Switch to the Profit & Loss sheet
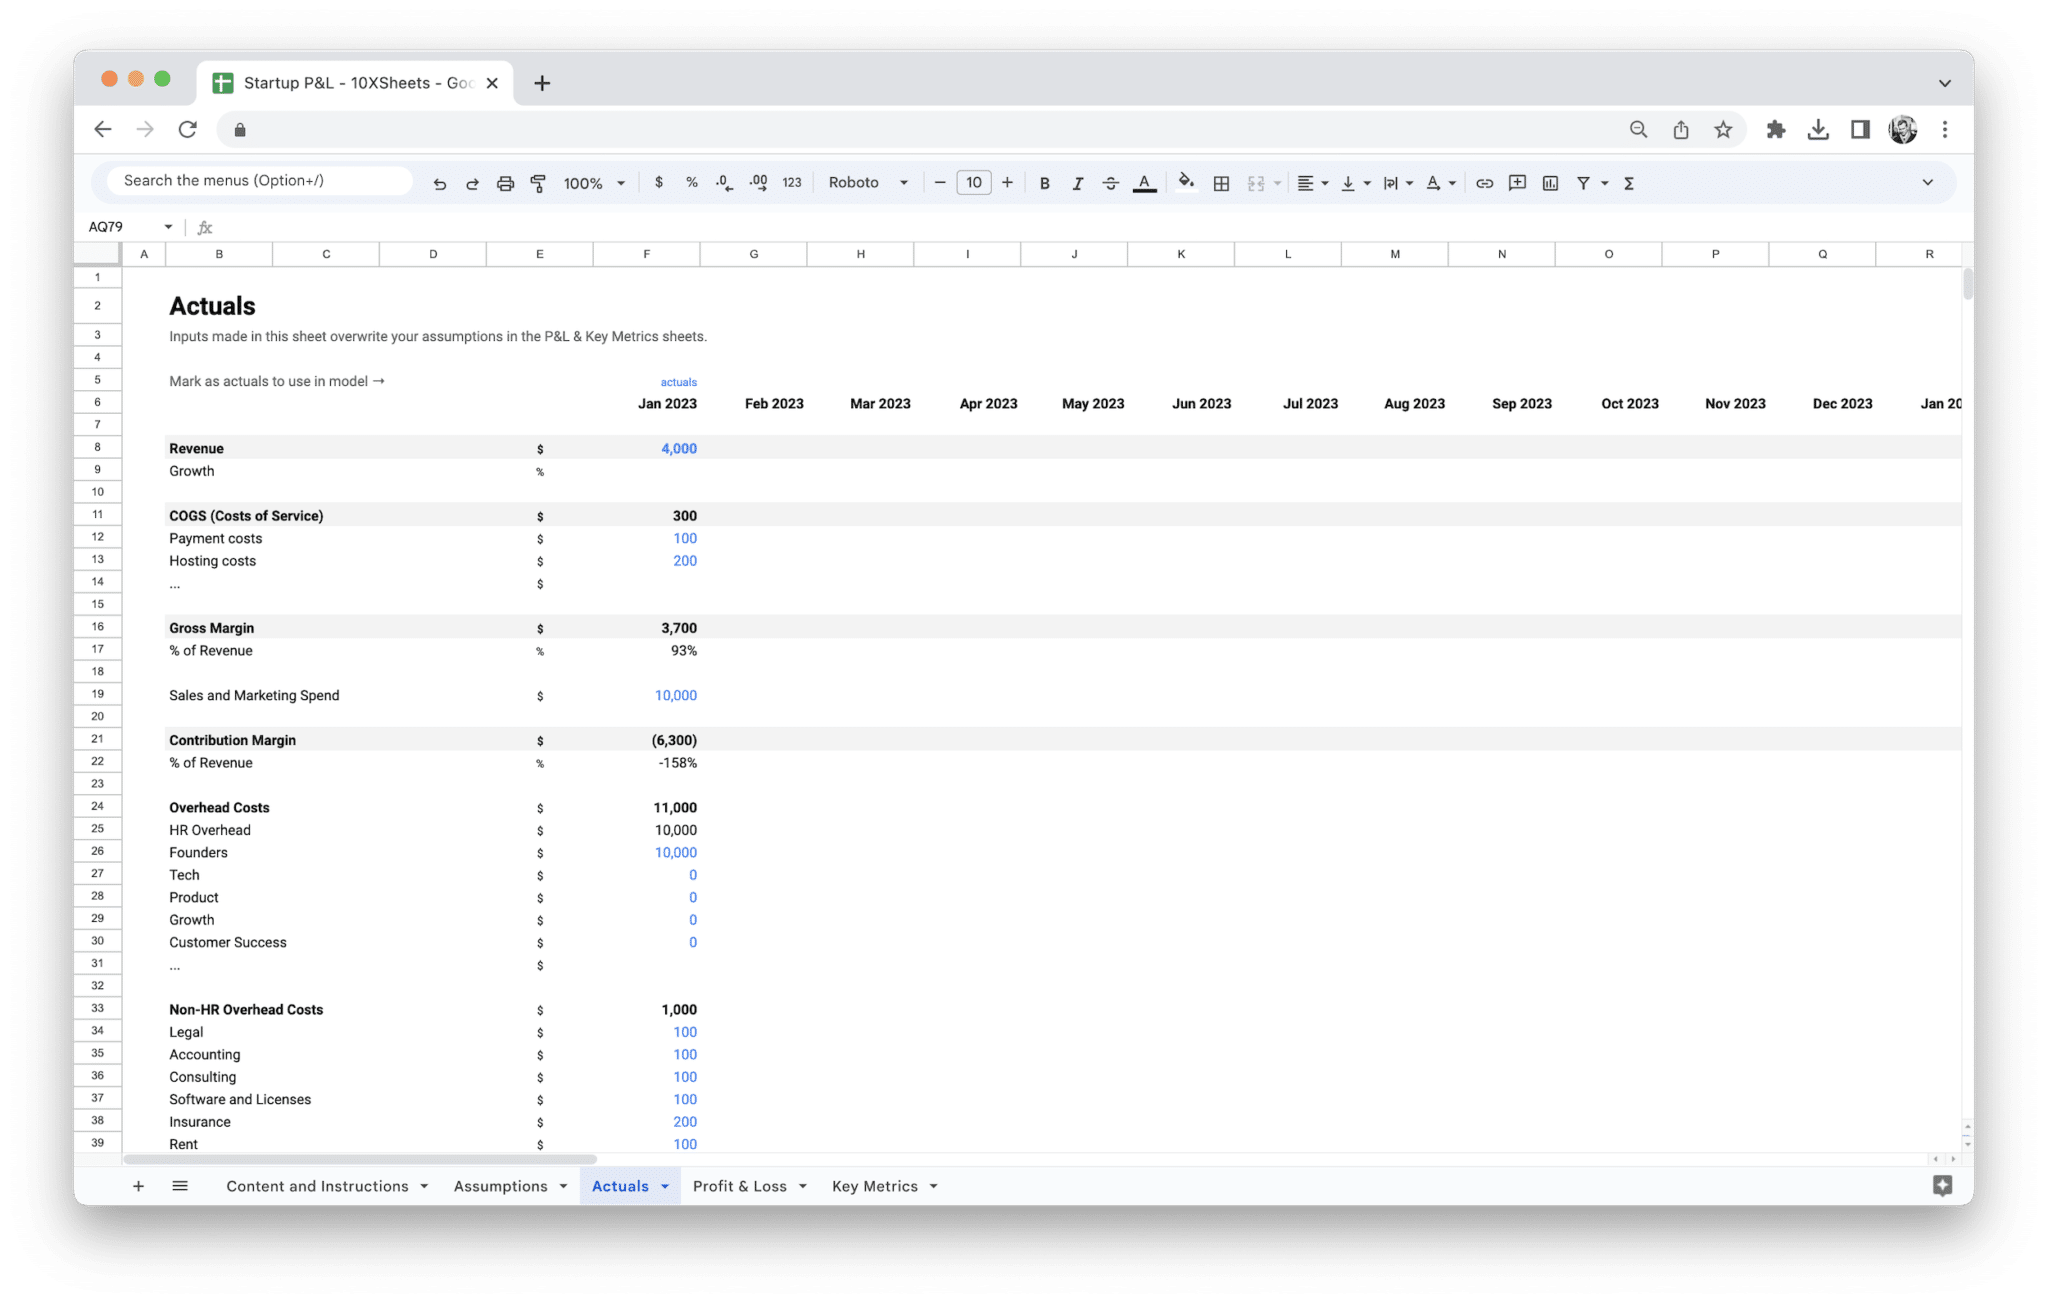Screen dimensions: 2048x1303 741,1186
